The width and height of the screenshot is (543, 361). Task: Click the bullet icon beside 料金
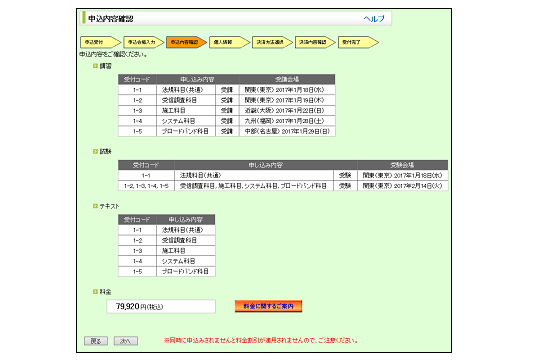(x=95, y=292)
